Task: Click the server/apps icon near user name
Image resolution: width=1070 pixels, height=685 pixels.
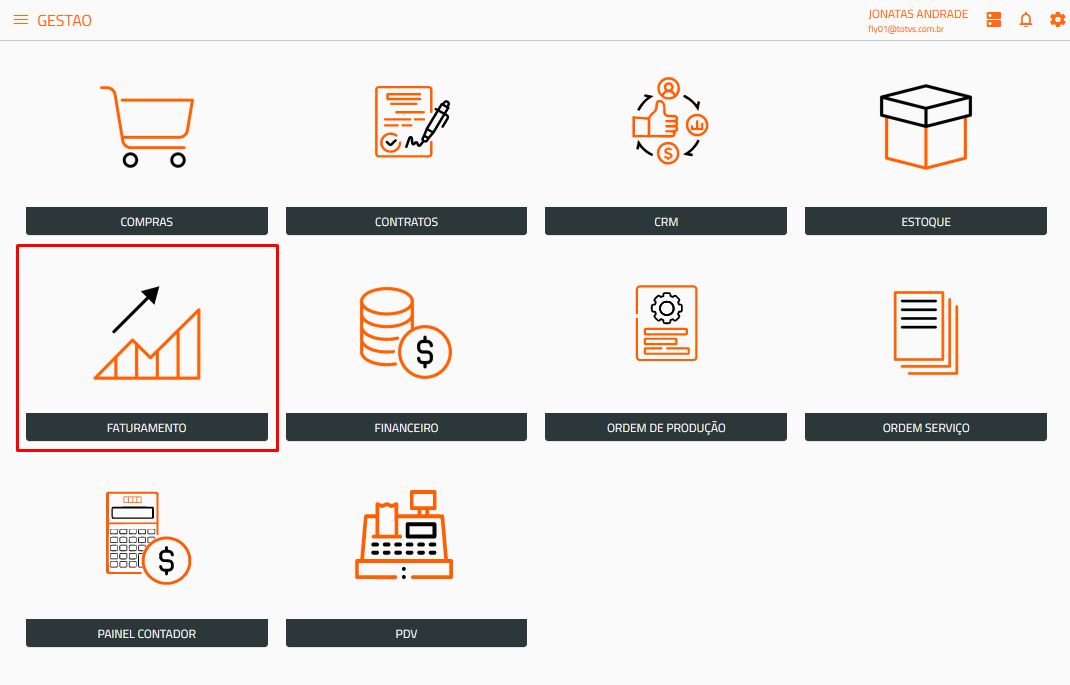Action: (x=994, y=20)
